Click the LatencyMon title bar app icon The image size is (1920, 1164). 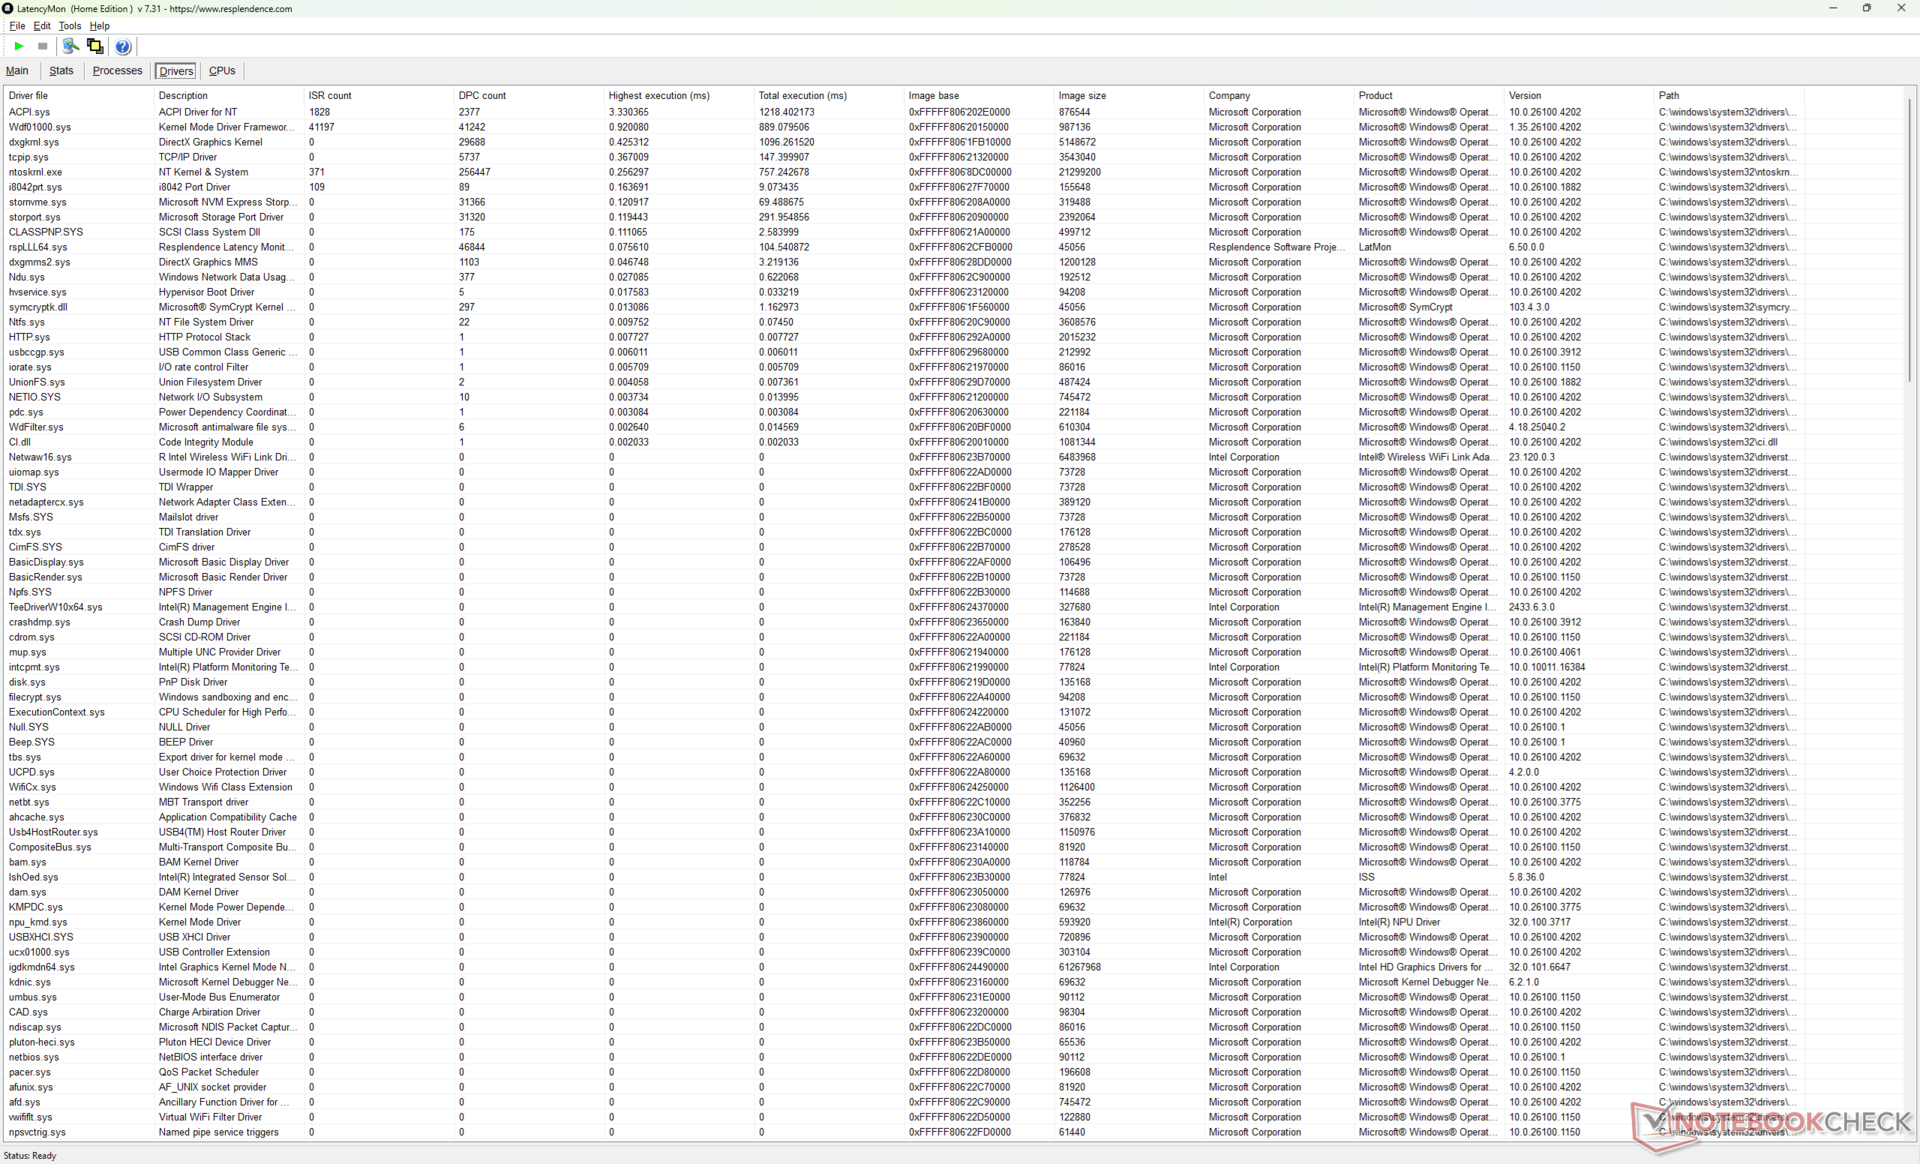(x=8, y=8)
